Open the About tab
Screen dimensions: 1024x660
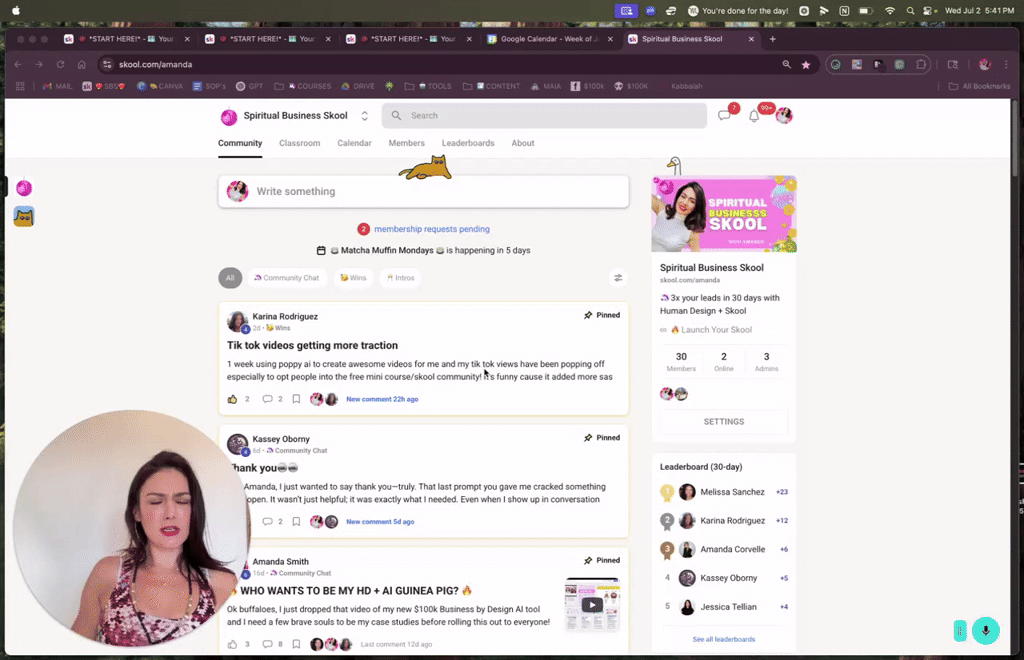point(522,143)
